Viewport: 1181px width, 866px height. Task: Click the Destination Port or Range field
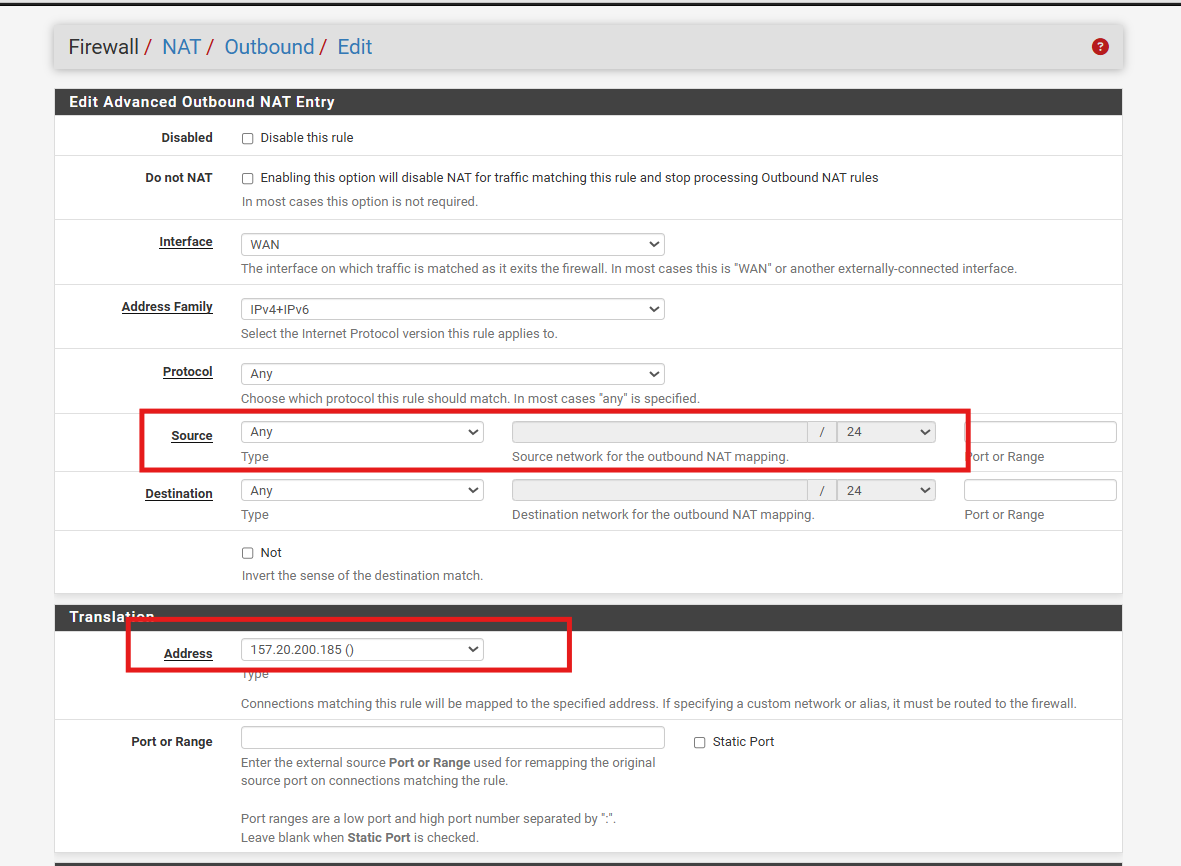click(1040, 491)
